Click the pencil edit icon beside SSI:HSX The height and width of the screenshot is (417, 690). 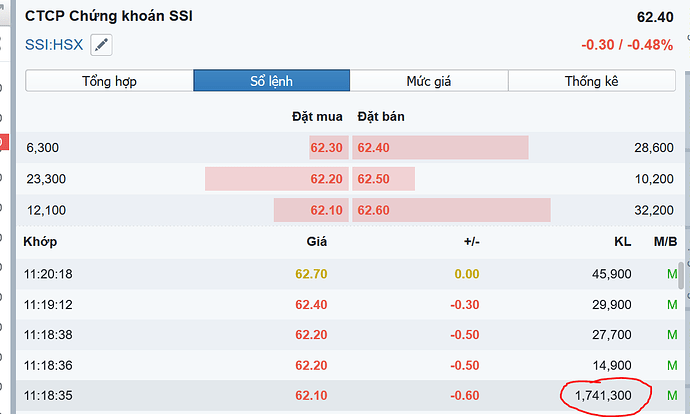click(101, 45)
